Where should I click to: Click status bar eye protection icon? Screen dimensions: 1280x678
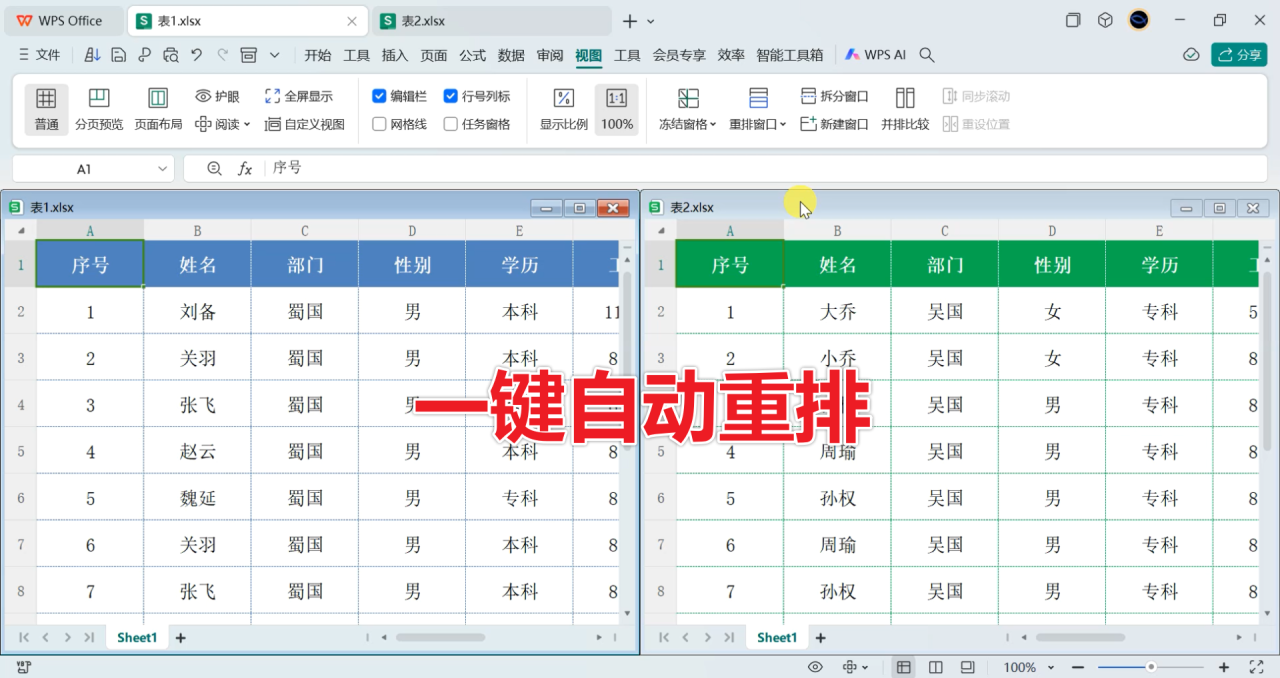pos(815,667)
